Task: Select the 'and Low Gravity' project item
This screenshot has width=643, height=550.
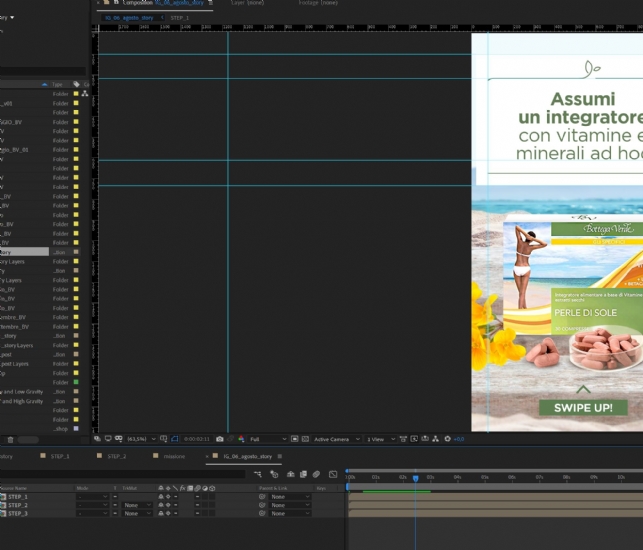Action: [x=23, y=392]
